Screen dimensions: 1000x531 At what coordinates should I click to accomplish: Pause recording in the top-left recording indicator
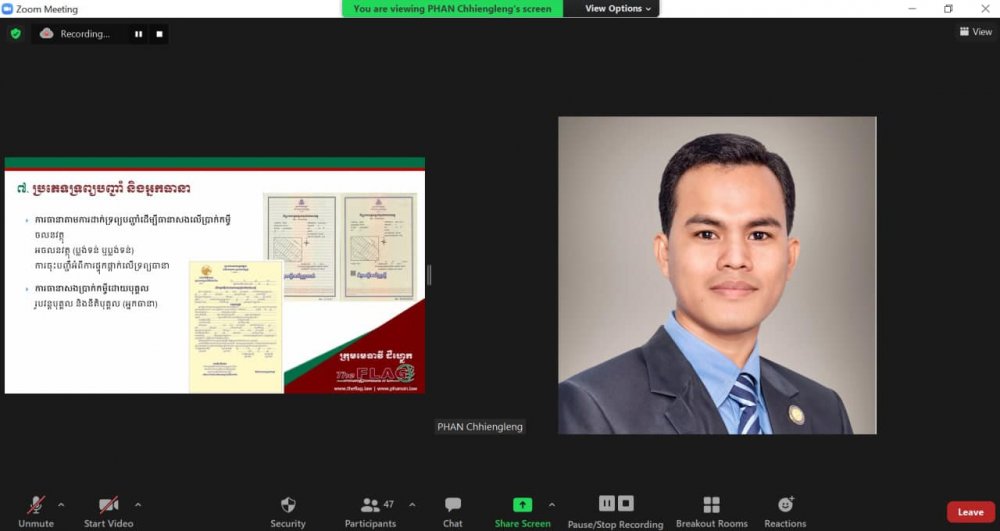tap(138, 34)
